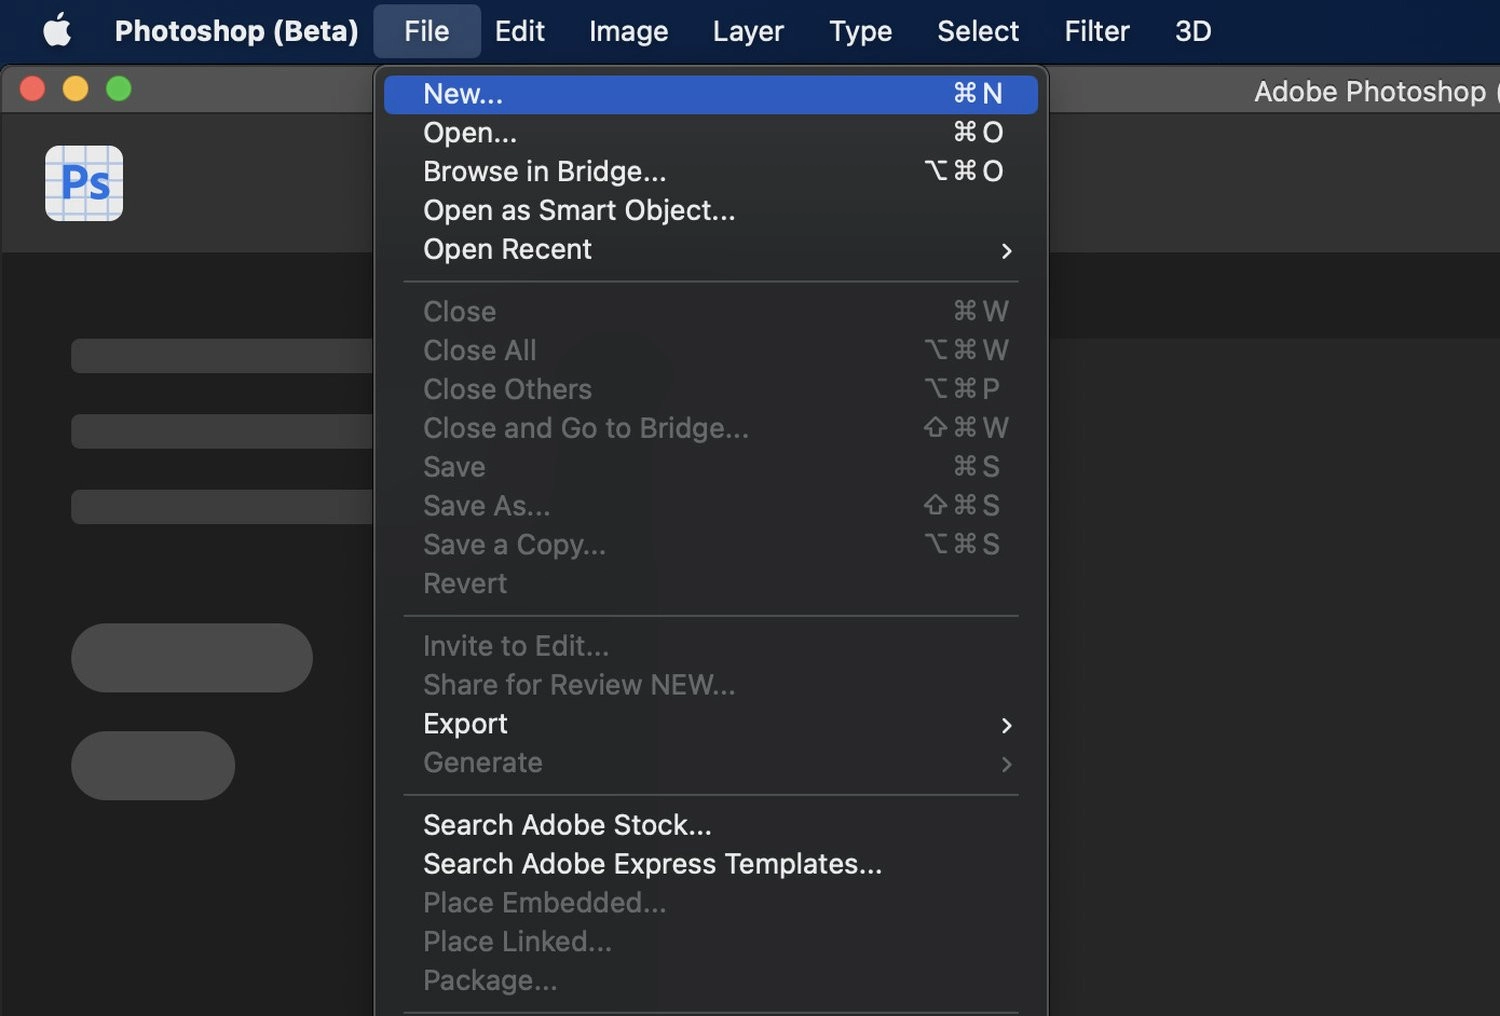This screenshot has width=1500, height=1016.
Task: Close the open File menu
Action: pos(426,31)
